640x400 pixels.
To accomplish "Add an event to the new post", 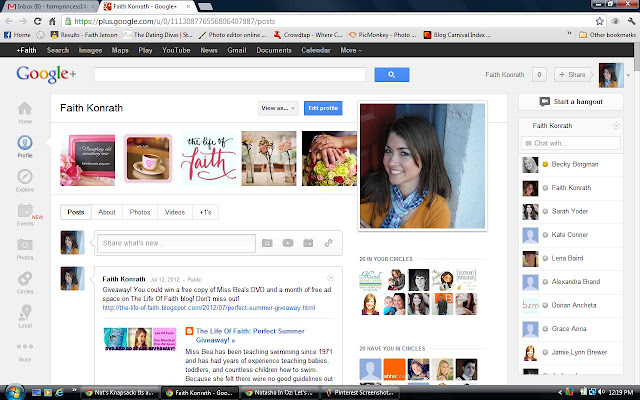I will coord(308,243).
